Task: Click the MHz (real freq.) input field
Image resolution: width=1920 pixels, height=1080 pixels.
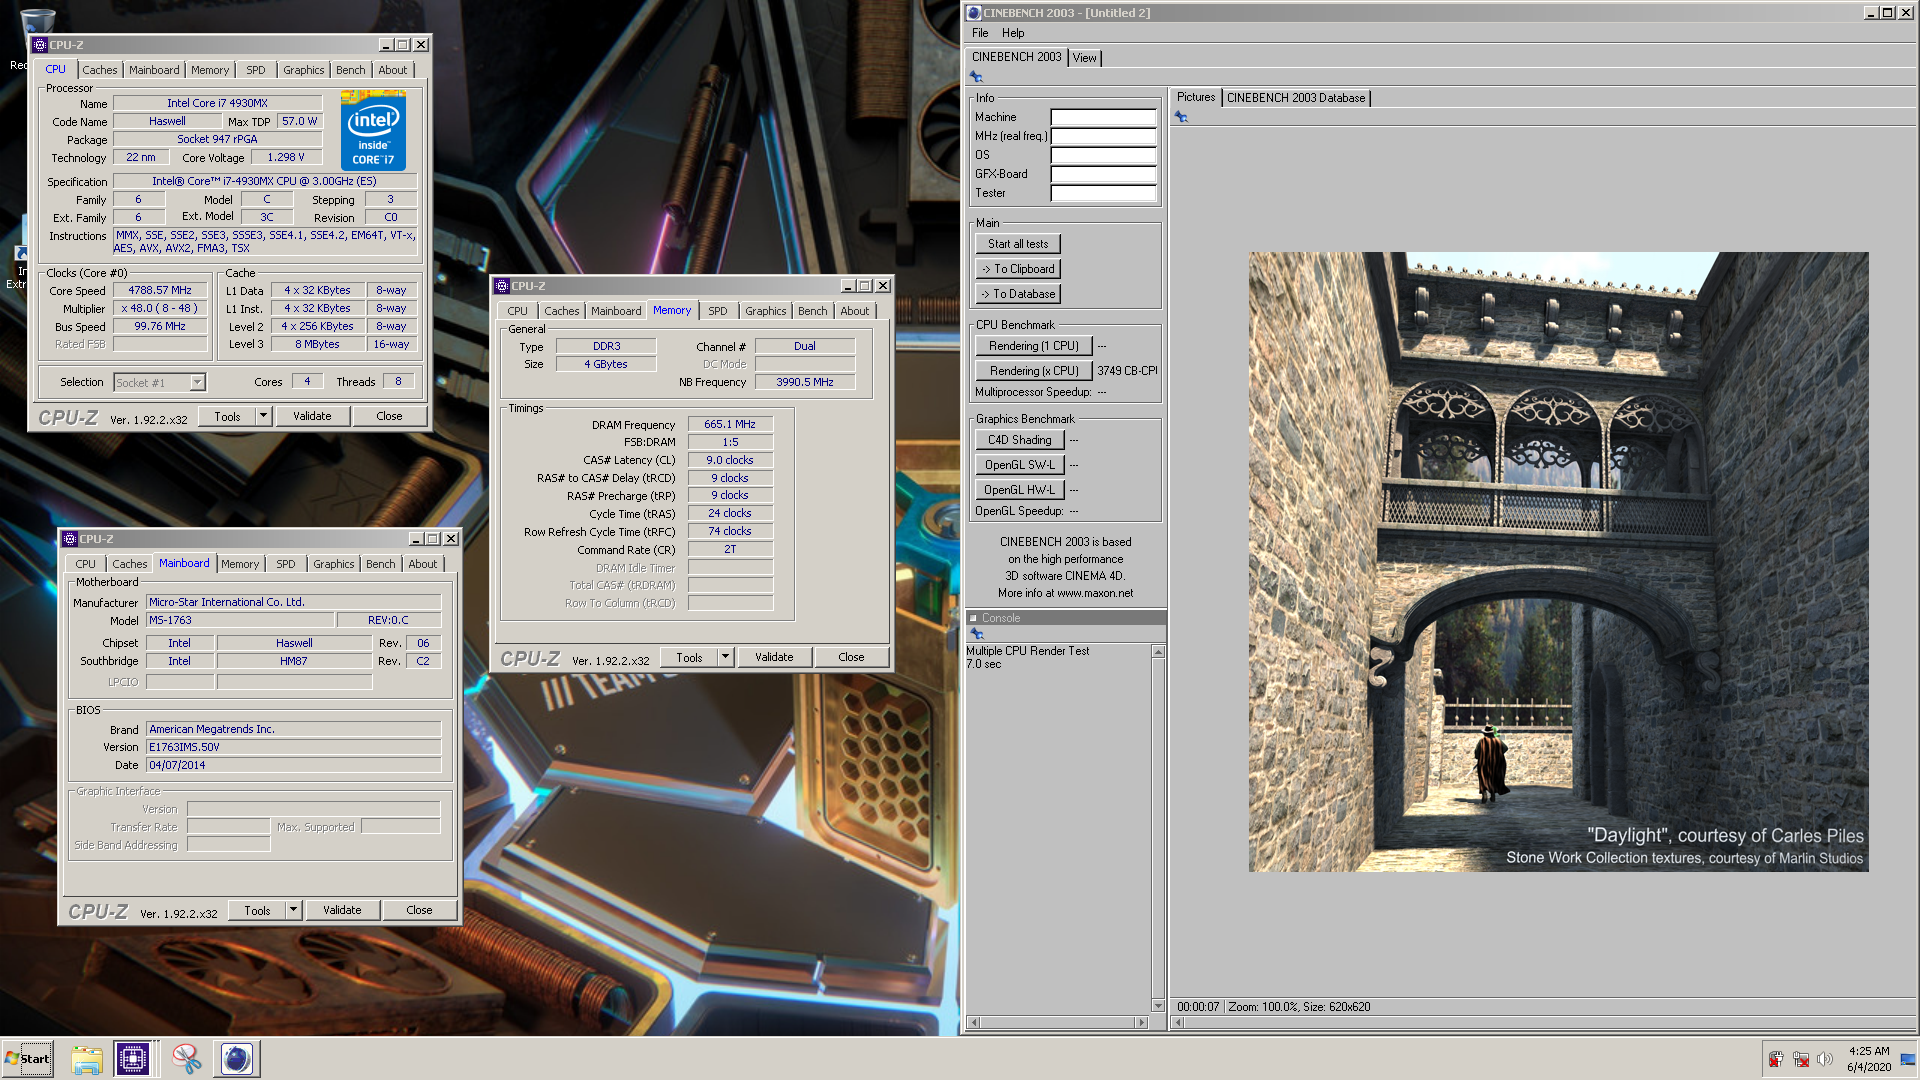Action: point(1103,136)
